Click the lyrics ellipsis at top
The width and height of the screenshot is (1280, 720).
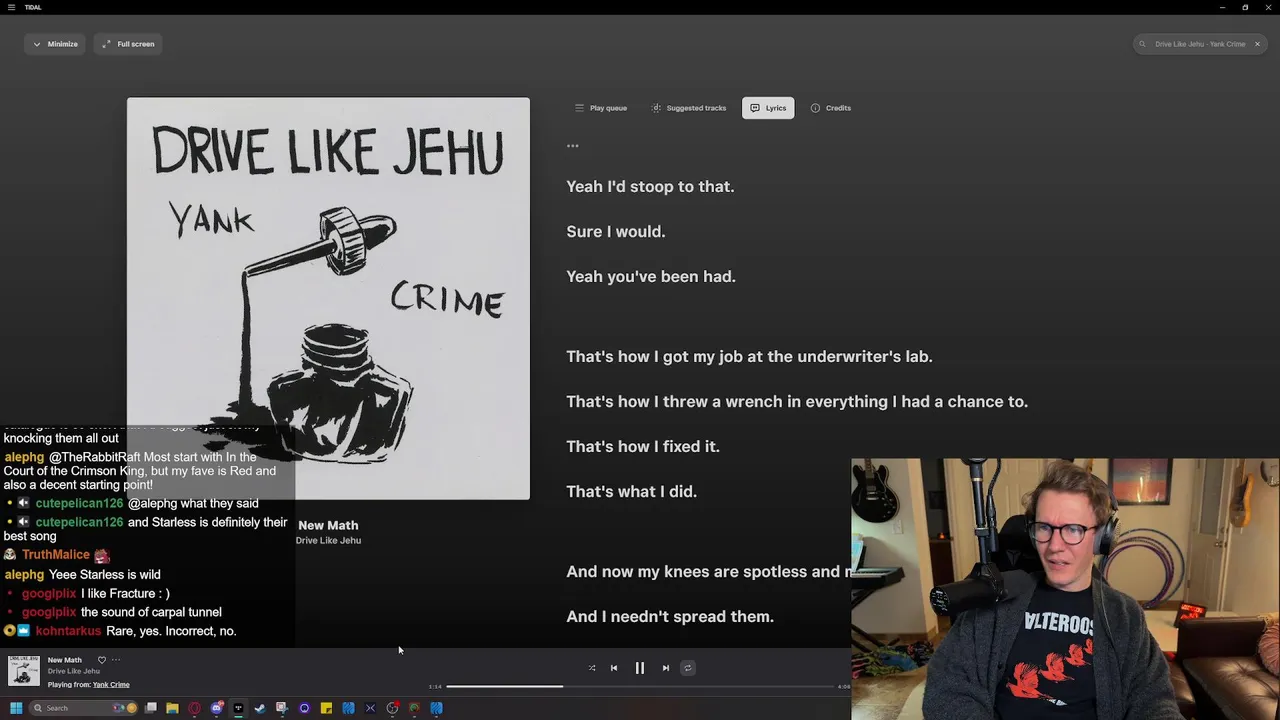point(572,146)
